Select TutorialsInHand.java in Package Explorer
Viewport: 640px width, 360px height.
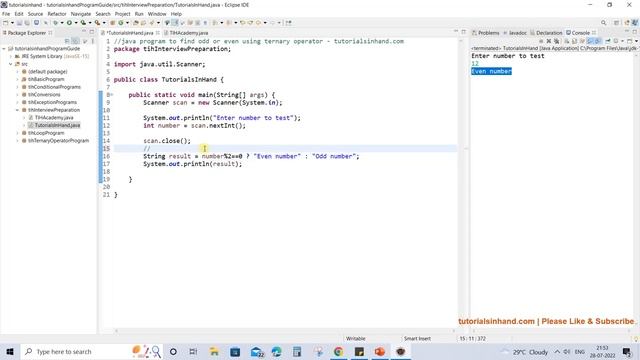[57, 125]
